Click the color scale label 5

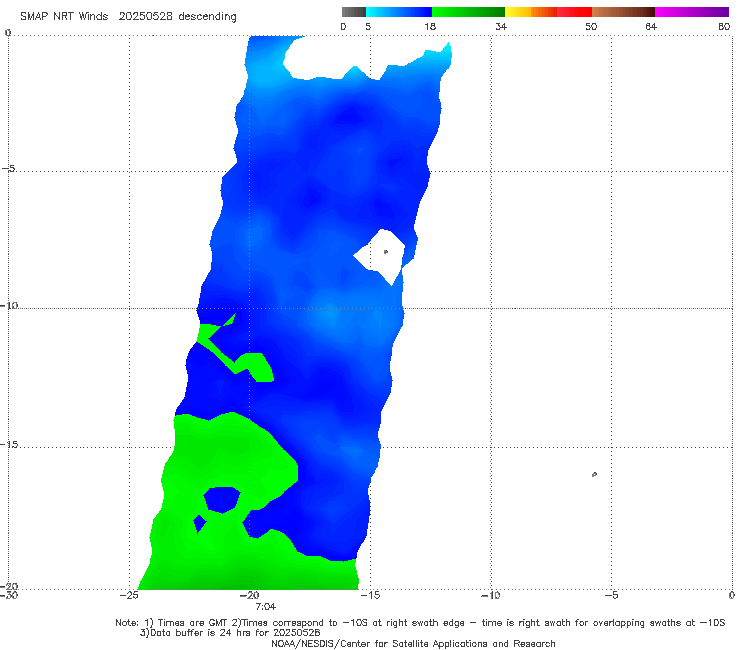(x=368, y=26)
